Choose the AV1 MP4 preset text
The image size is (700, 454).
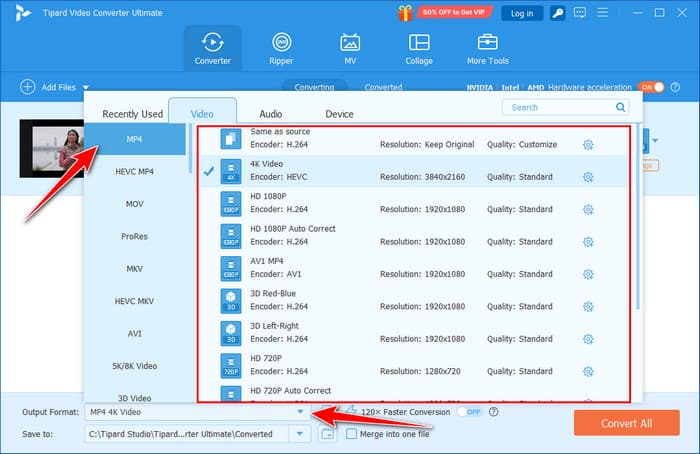click(267, 261)
